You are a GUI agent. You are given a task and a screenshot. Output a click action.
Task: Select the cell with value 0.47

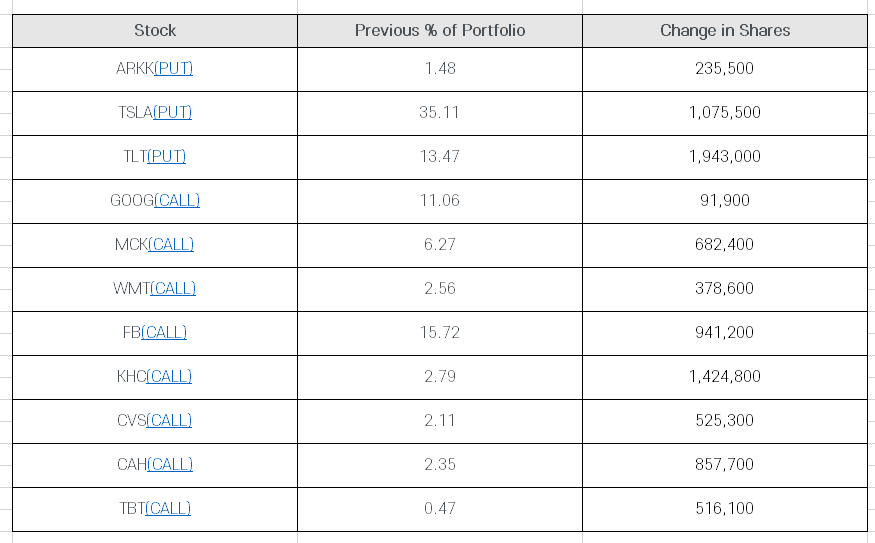440,510
